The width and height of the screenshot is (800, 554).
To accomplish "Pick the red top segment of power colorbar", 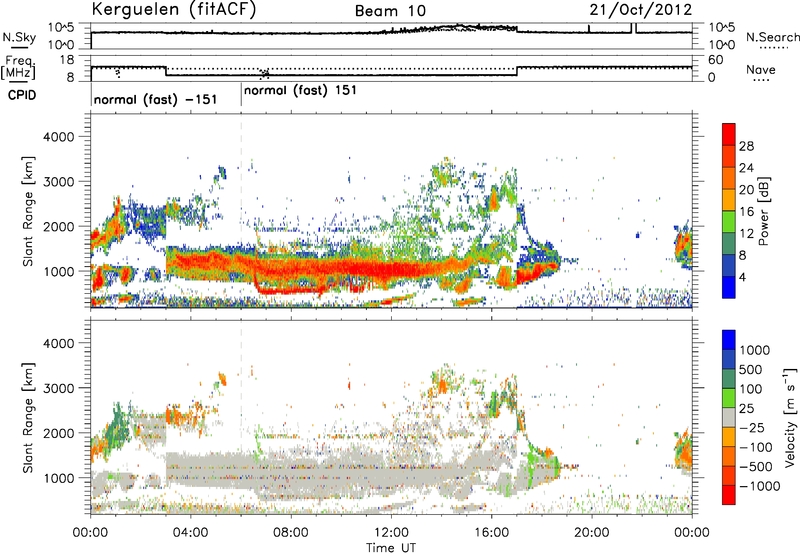I will pos(729,135).
